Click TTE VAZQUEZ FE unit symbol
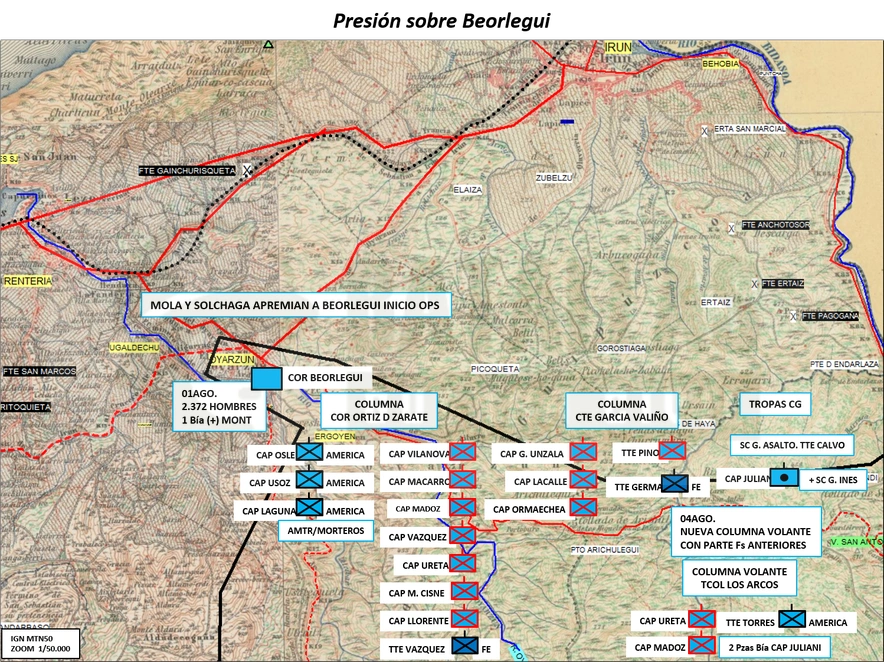Image resolution: width=884 pixels, height=662 pixels. tap(465, 645)
